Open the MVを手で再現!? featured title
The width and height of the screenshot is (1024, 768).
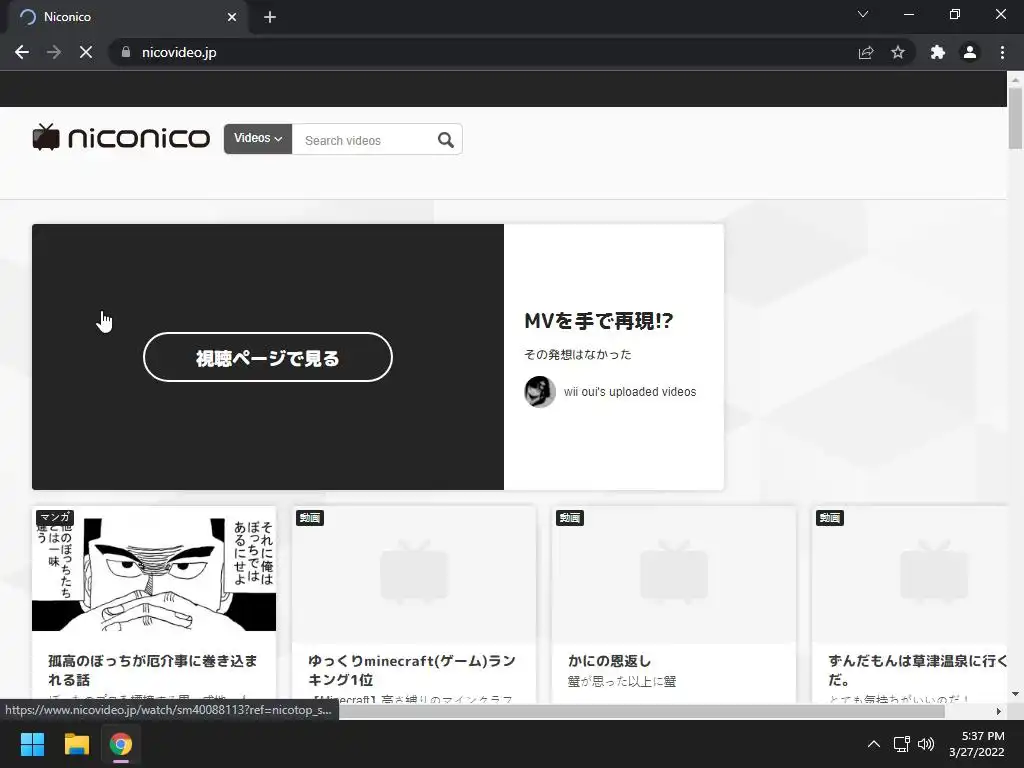tap(598, 321)
